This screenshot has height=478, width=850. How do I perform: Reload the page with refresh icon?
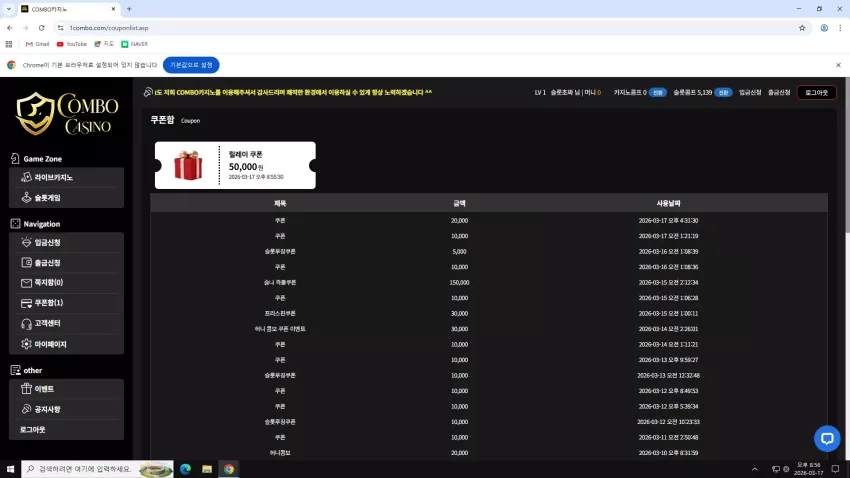[x=42, y=28]
